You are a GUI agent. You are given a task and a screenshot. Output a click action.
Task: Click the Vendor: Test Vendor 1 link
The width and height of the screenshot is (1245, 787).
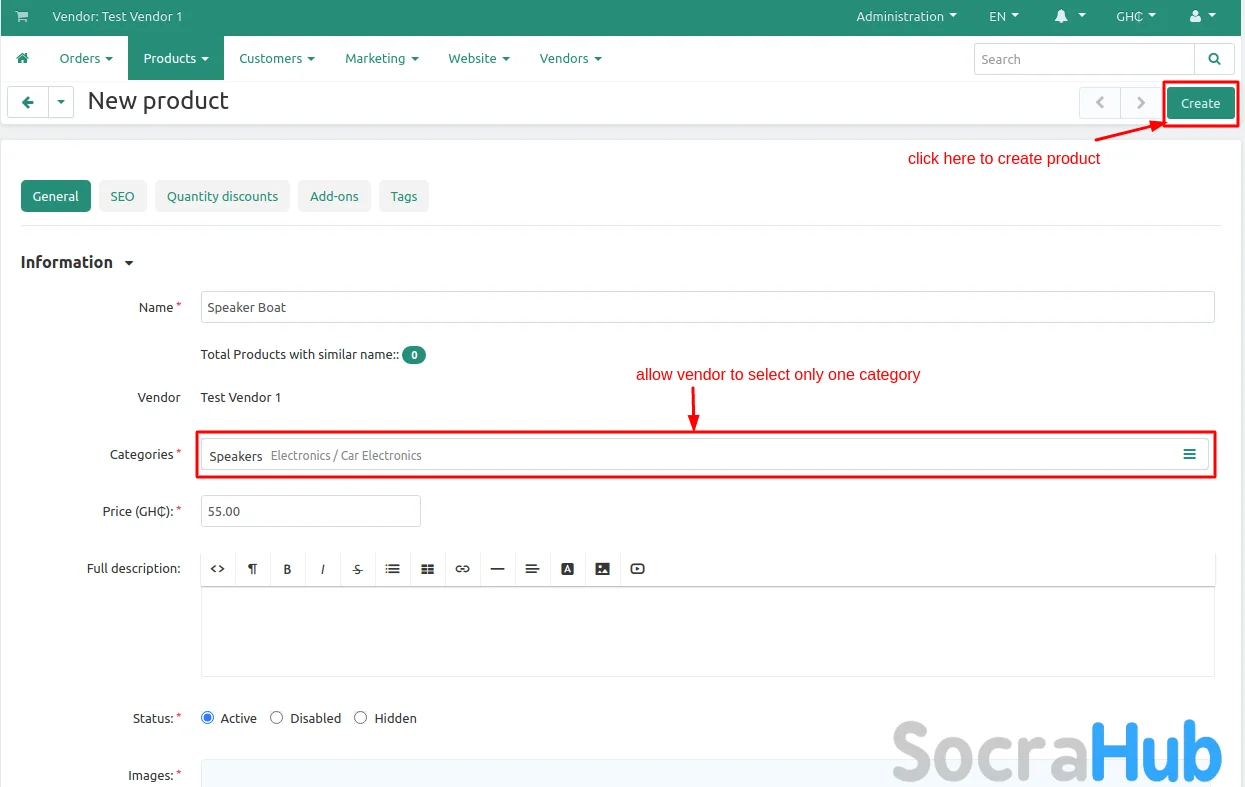click(117, 17)
